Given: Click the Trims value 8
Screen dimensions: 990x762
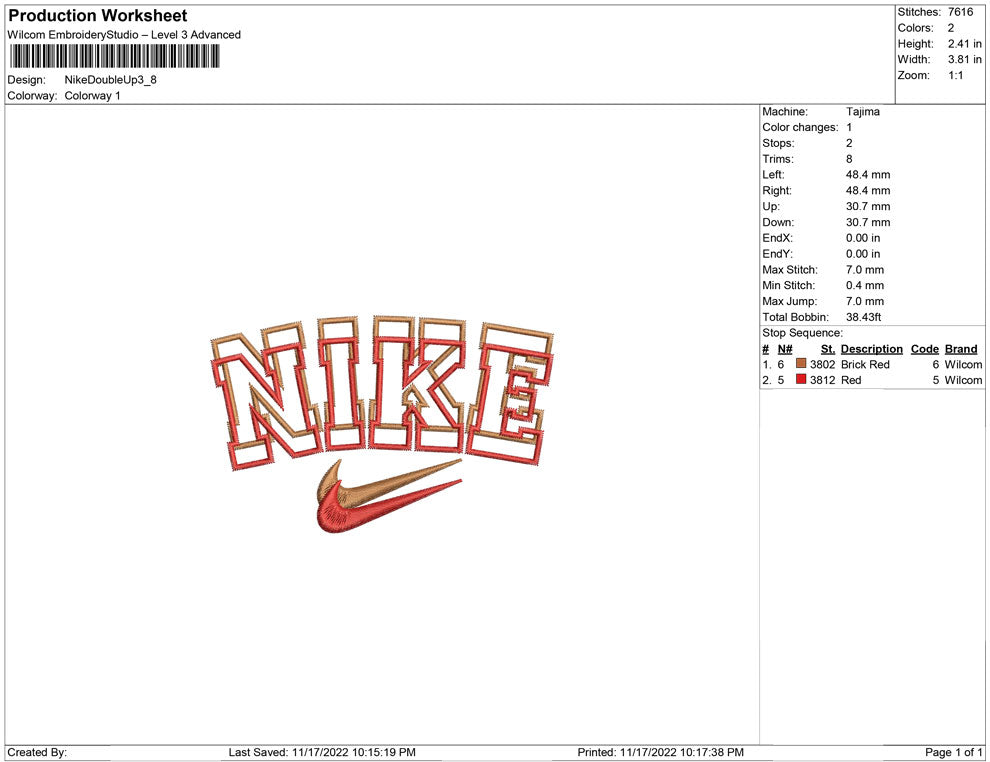Looking at the screenshot, I should [849, 158].
